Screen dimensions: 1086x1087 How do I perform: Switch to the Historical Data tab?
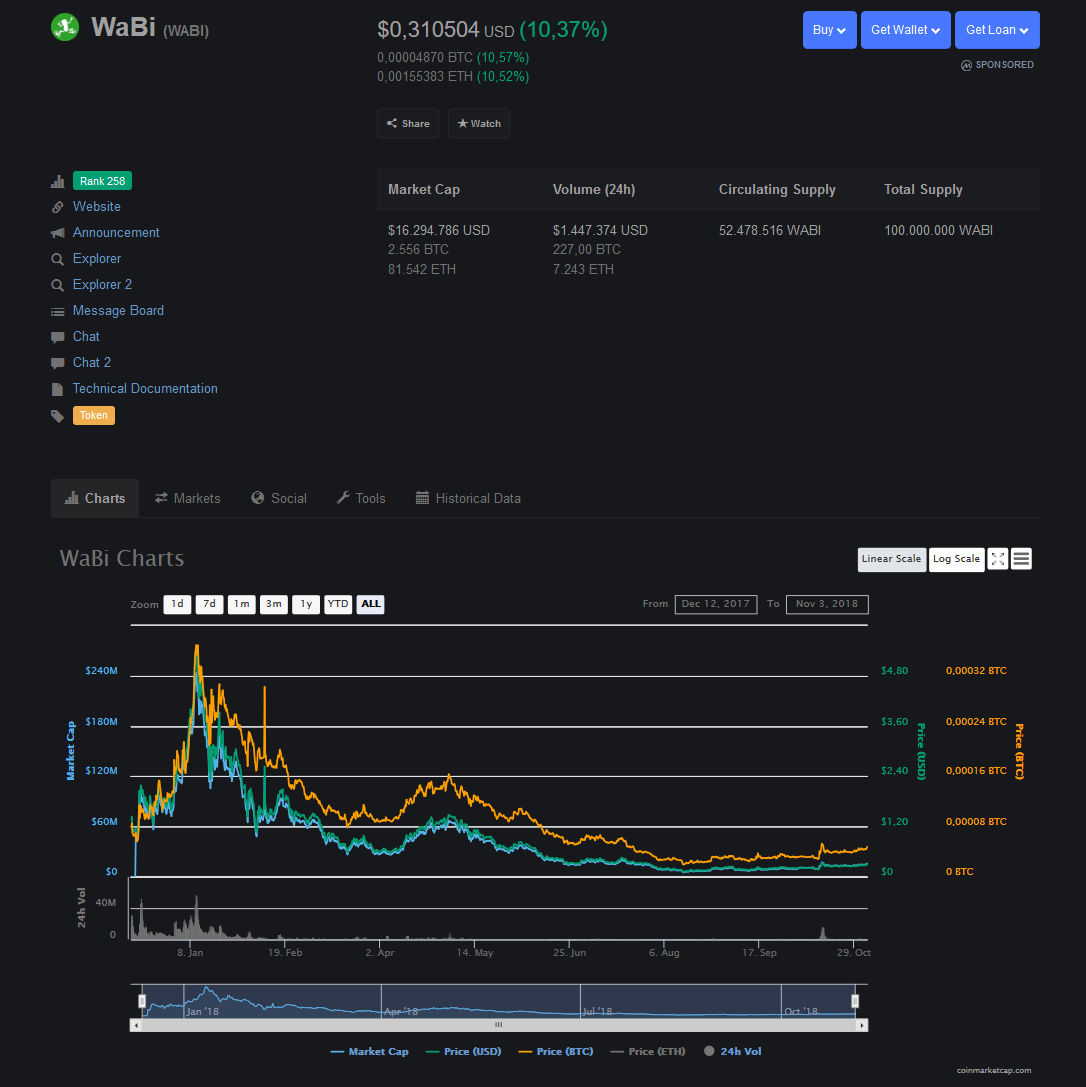pyautogui.click(x=468, y=498)
